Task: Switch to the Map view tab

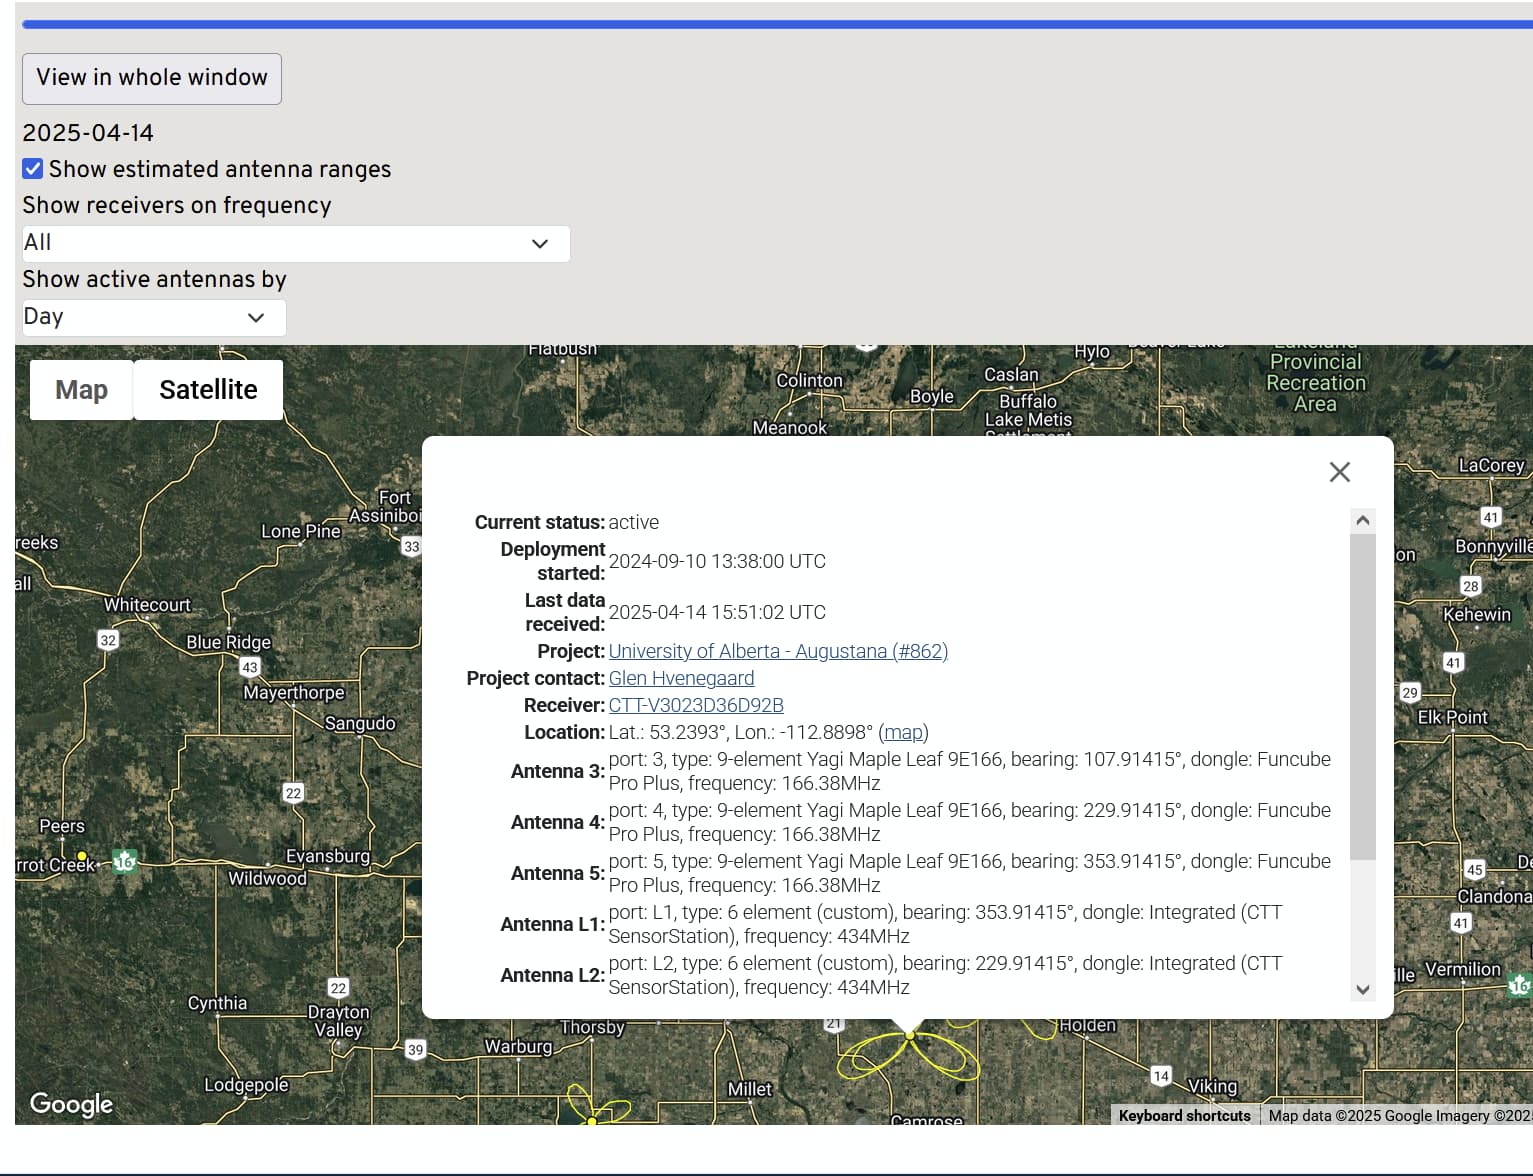Action: pos(81,390)
